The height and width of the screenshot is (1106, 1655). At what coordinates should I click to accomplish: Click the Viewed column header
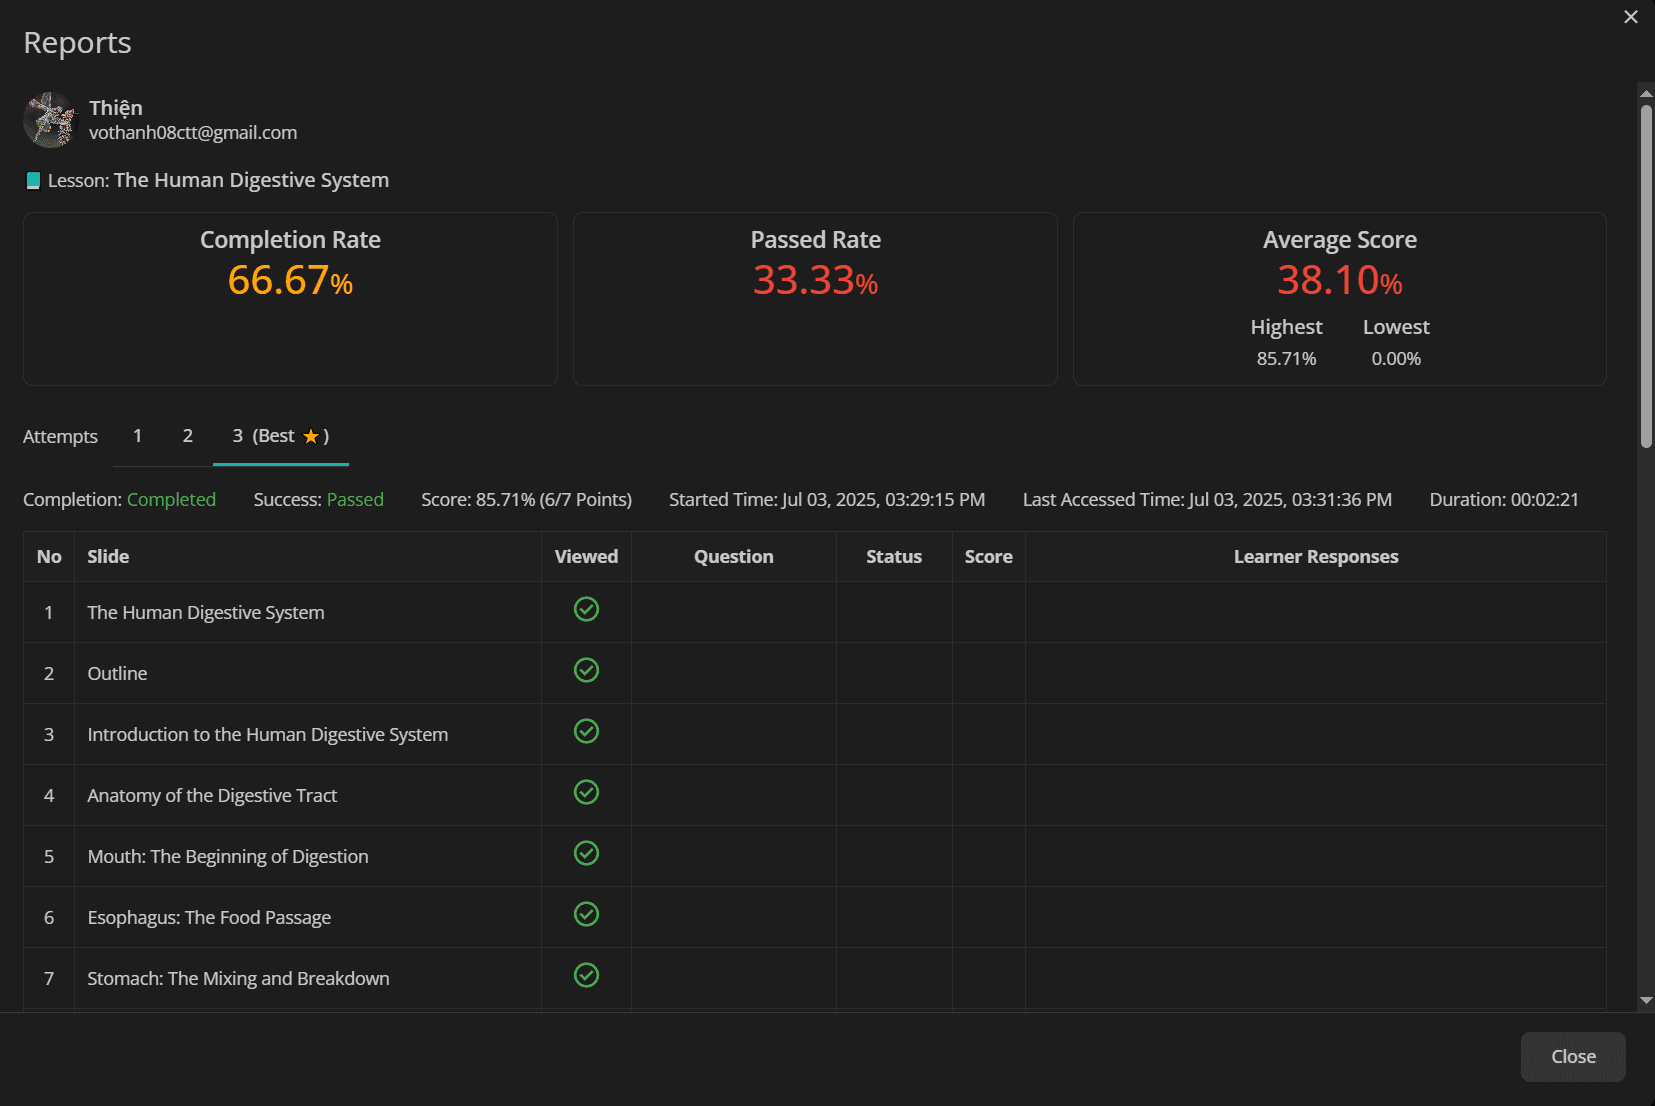[586, 557]
